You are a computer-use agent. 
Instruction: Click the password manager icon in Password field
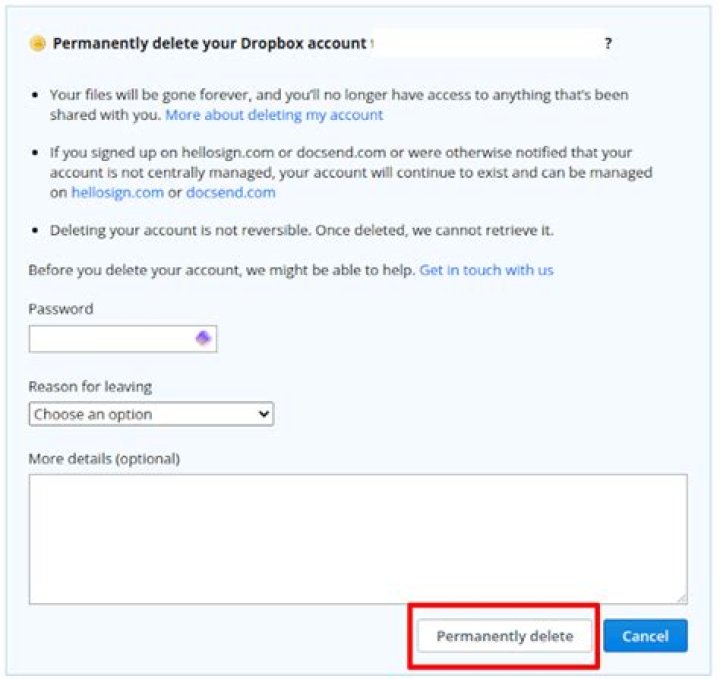coord(203,339)
